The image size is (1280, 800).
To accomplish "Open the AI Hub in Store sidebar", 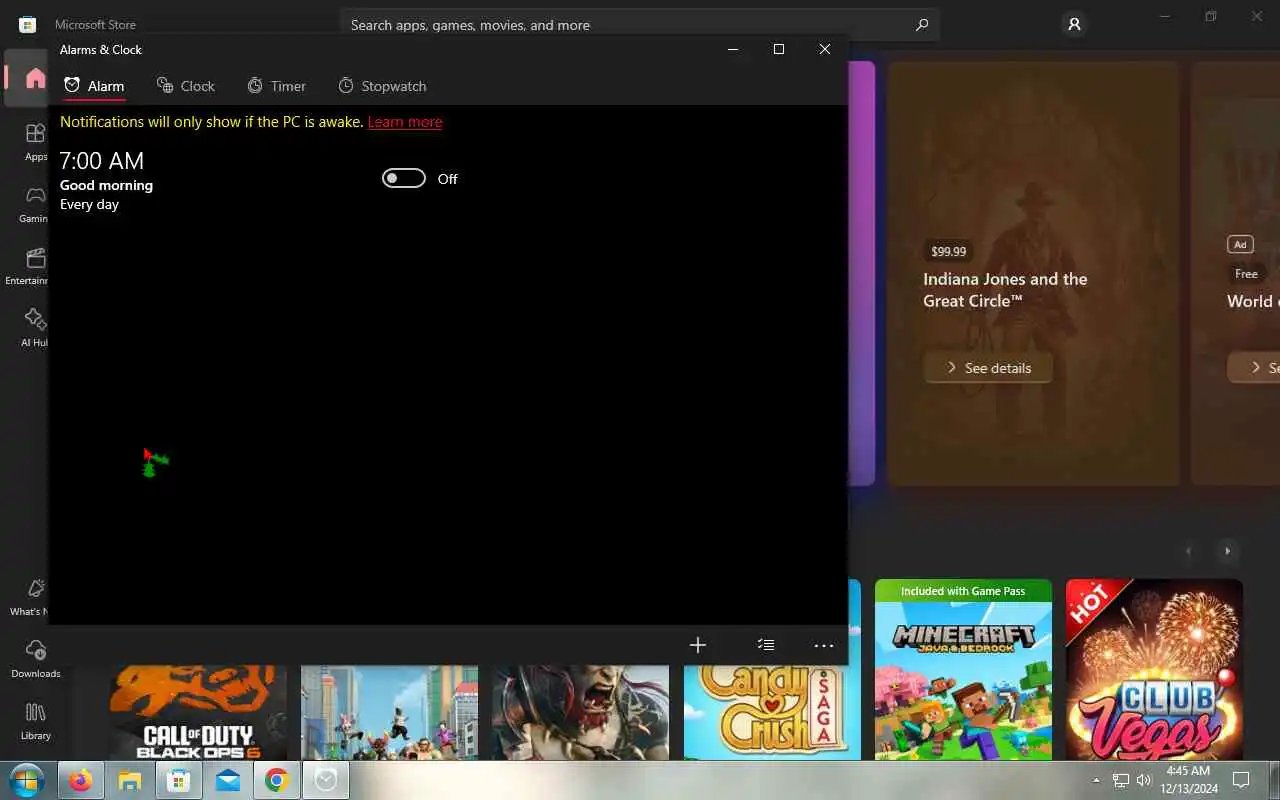I will tap(35, 327).
